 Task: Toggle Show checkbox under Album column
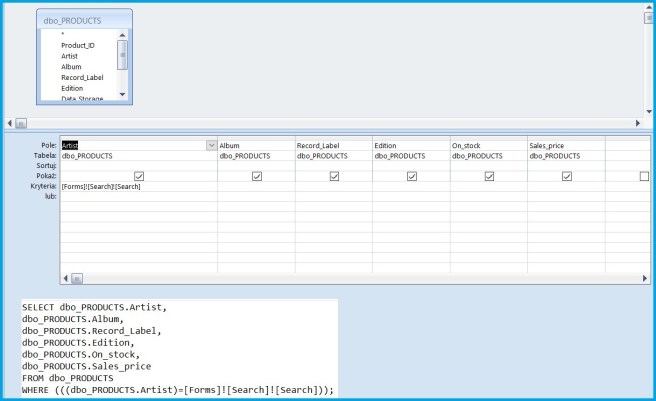[x=257, y=176]
